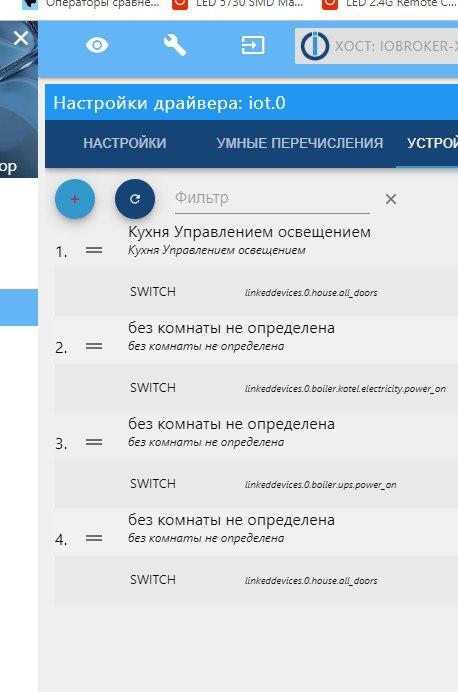
Task: Click linkeddevices.0.boiler.kotel.electricity.power_on state
Action: [345, 389]
